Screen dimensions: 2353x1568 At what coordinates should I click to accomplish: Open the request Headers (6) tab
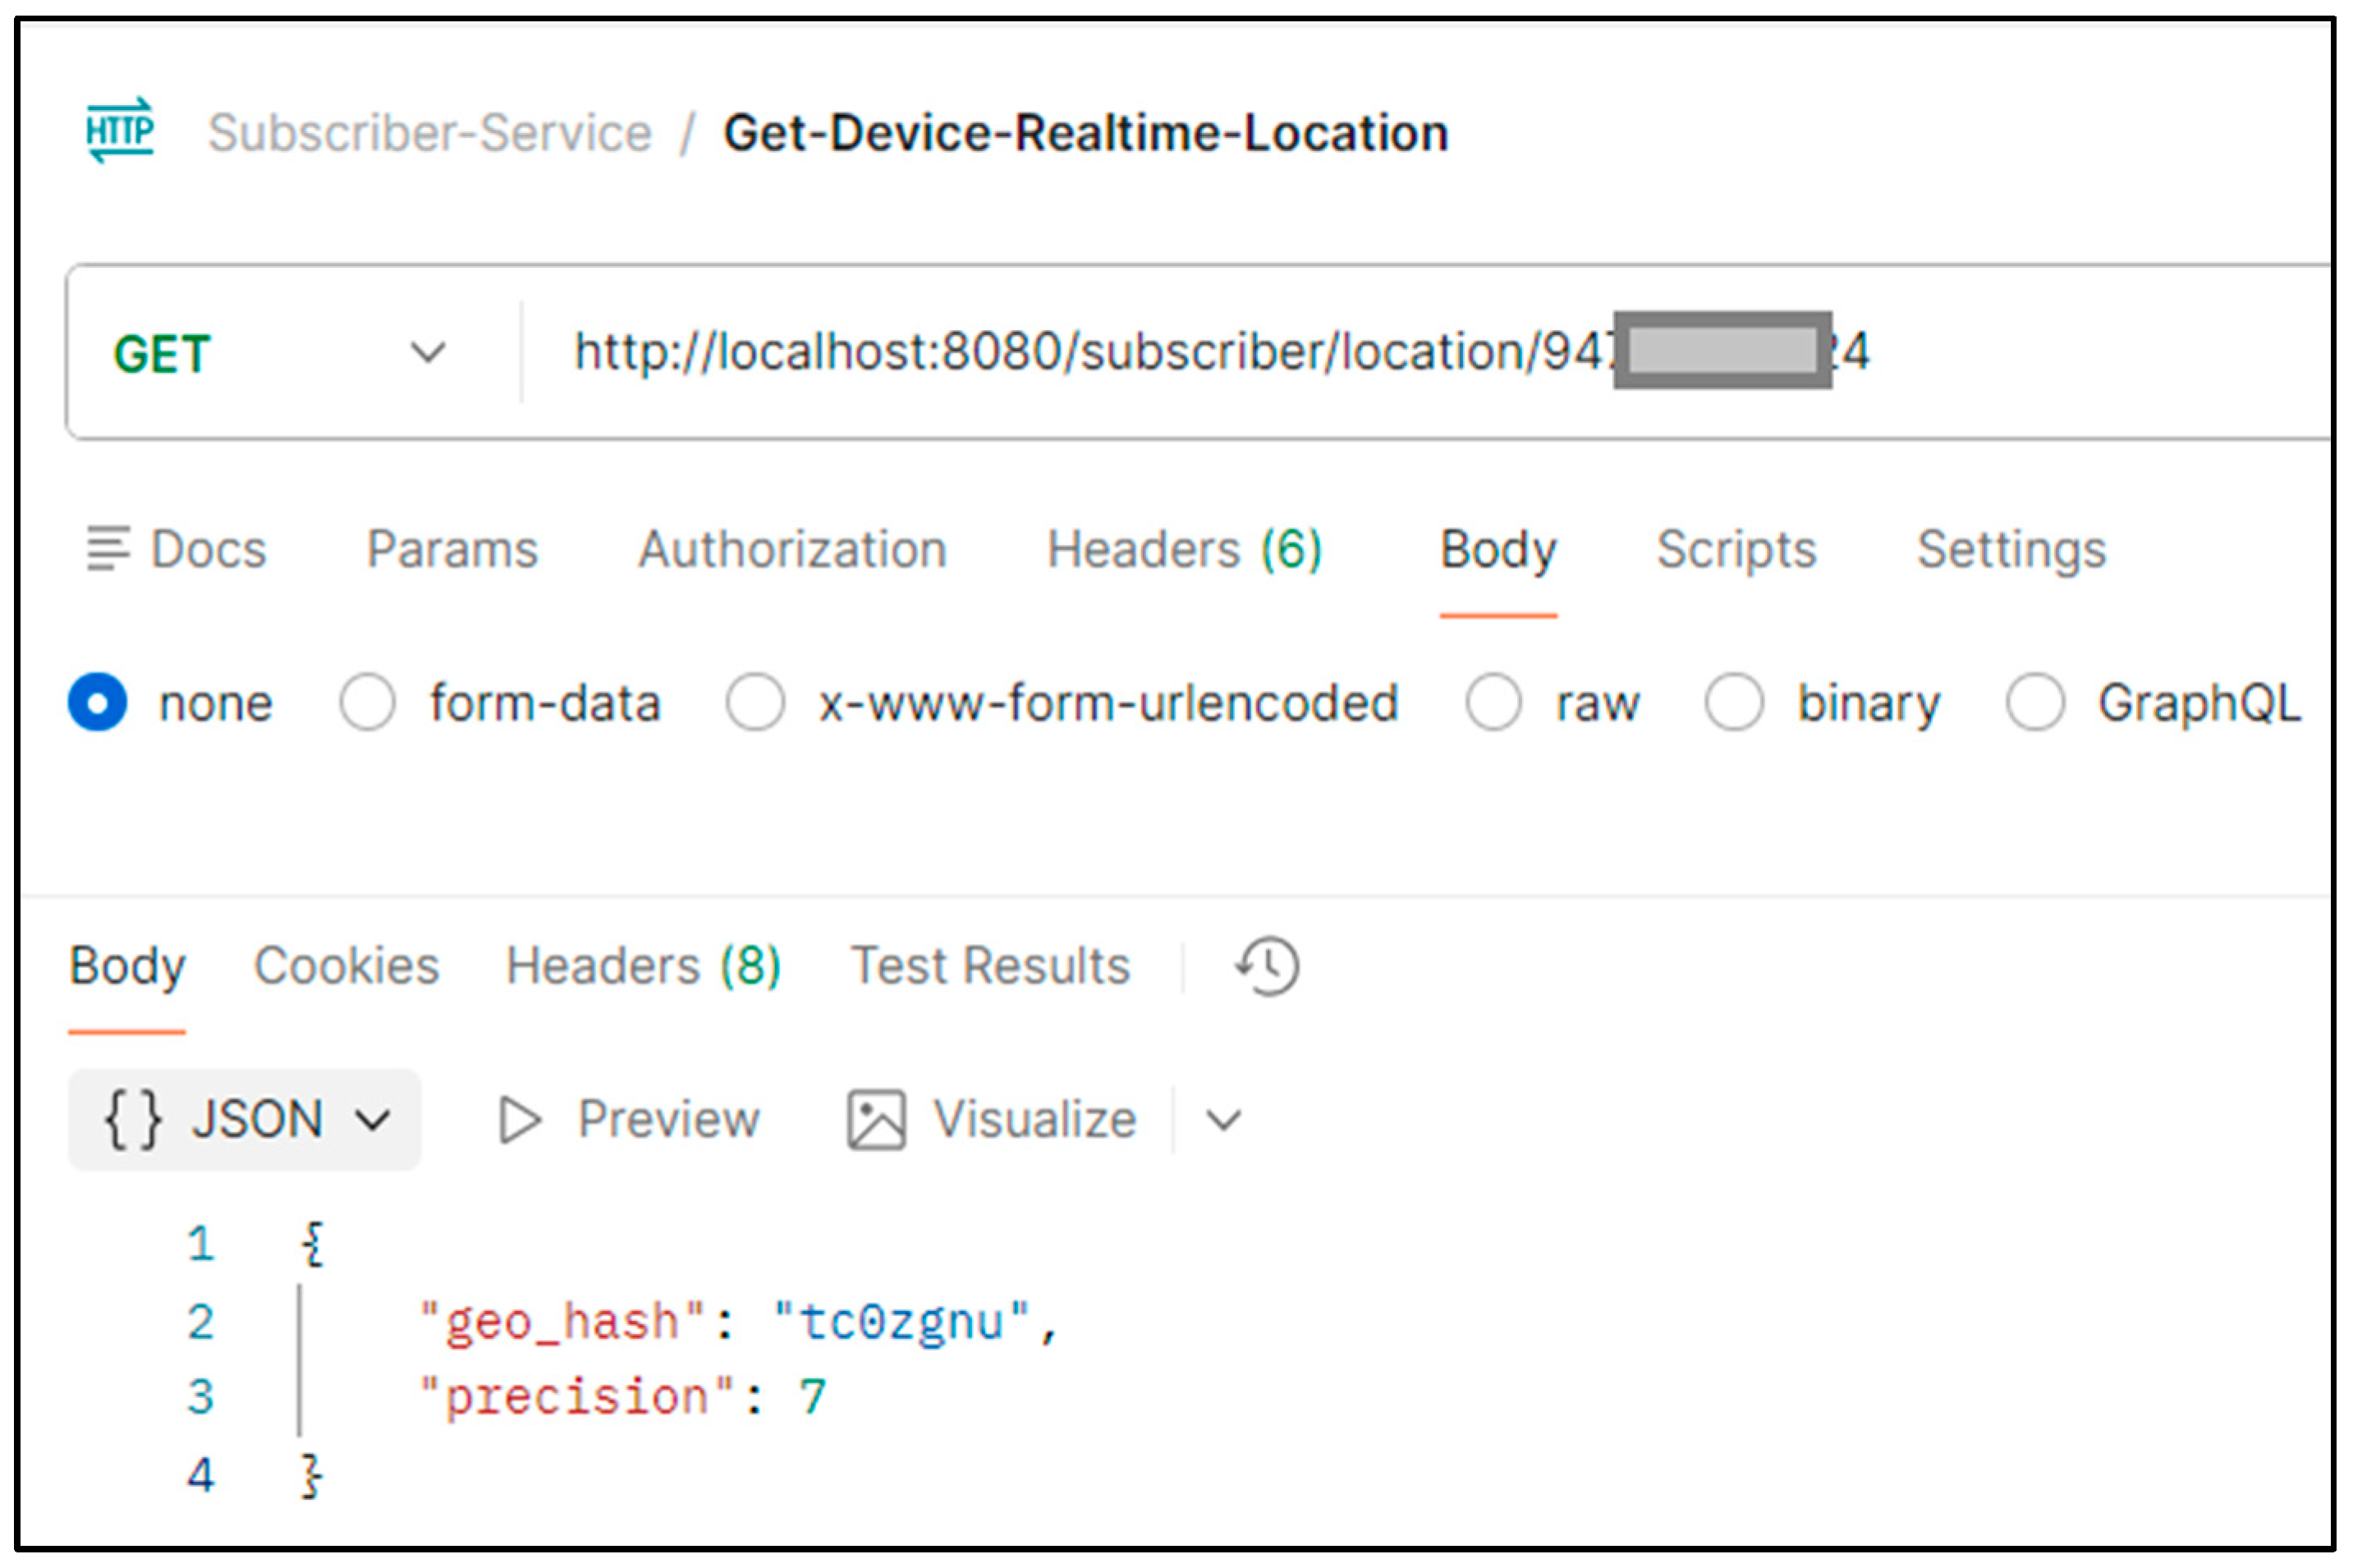(x=1184, y=549)
